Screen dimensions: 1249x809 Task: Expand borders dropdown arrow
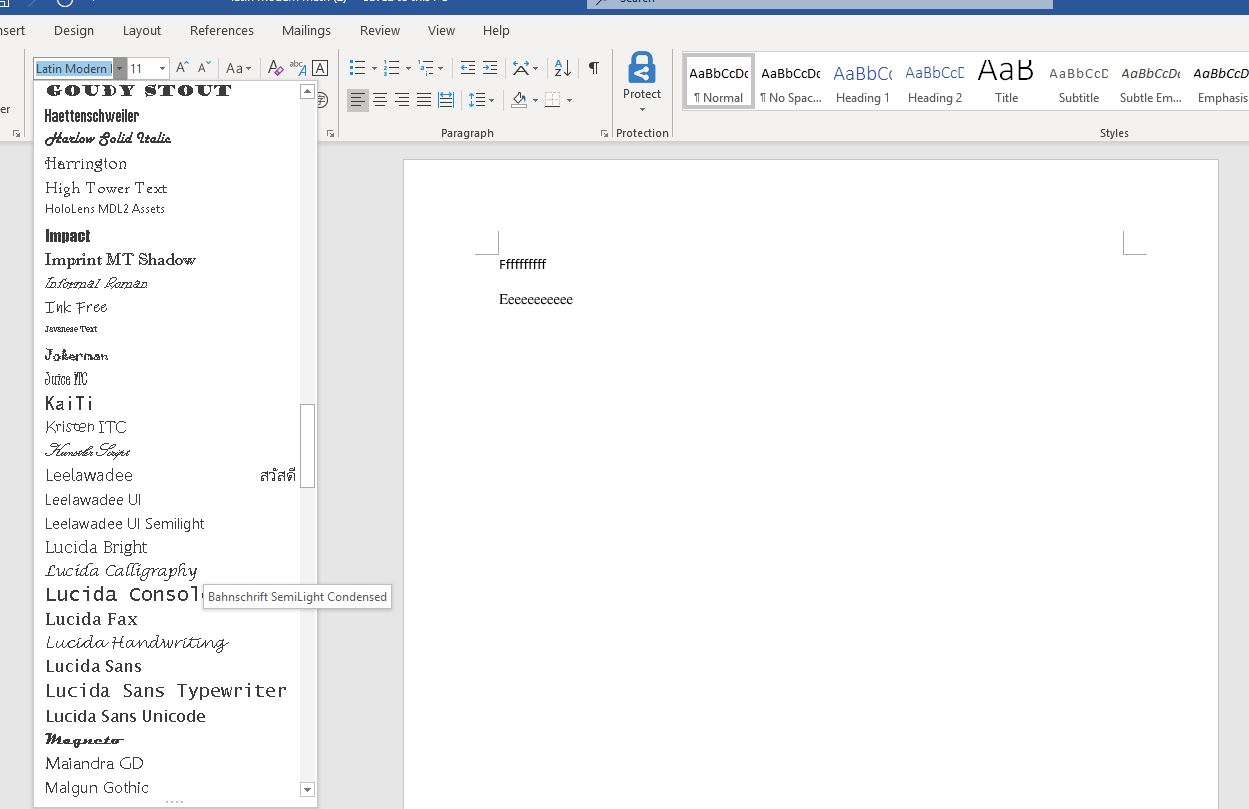(x=569, y=100)
